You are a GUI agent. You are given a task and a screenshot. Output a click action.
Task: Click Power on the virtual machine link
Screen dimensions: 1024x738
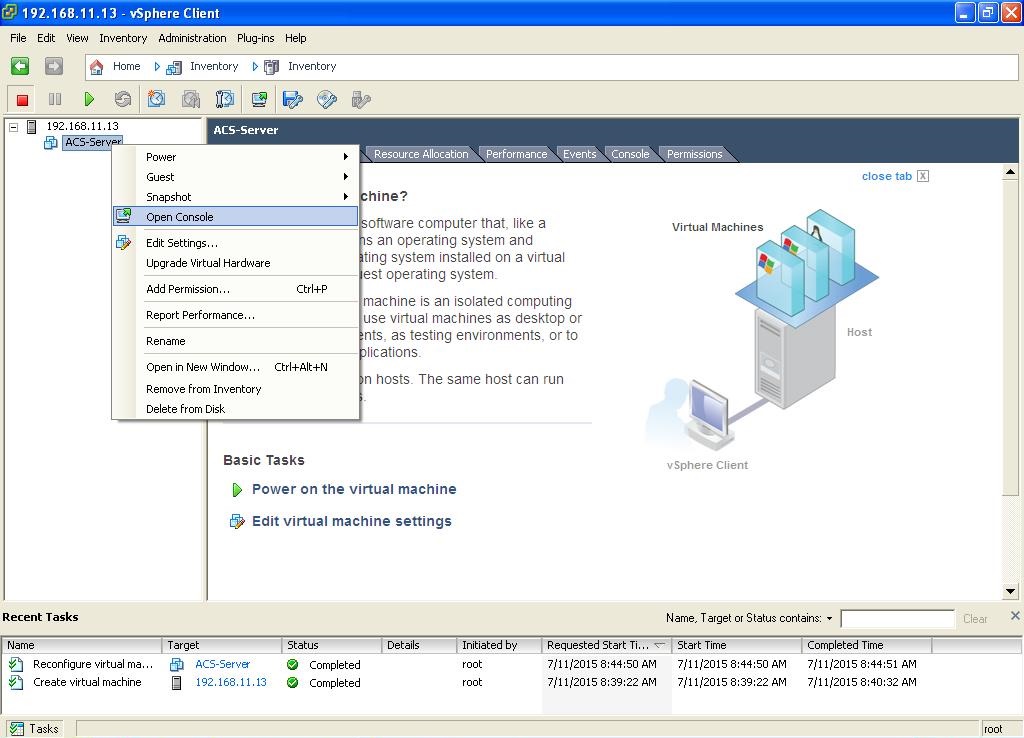[353, 489]
